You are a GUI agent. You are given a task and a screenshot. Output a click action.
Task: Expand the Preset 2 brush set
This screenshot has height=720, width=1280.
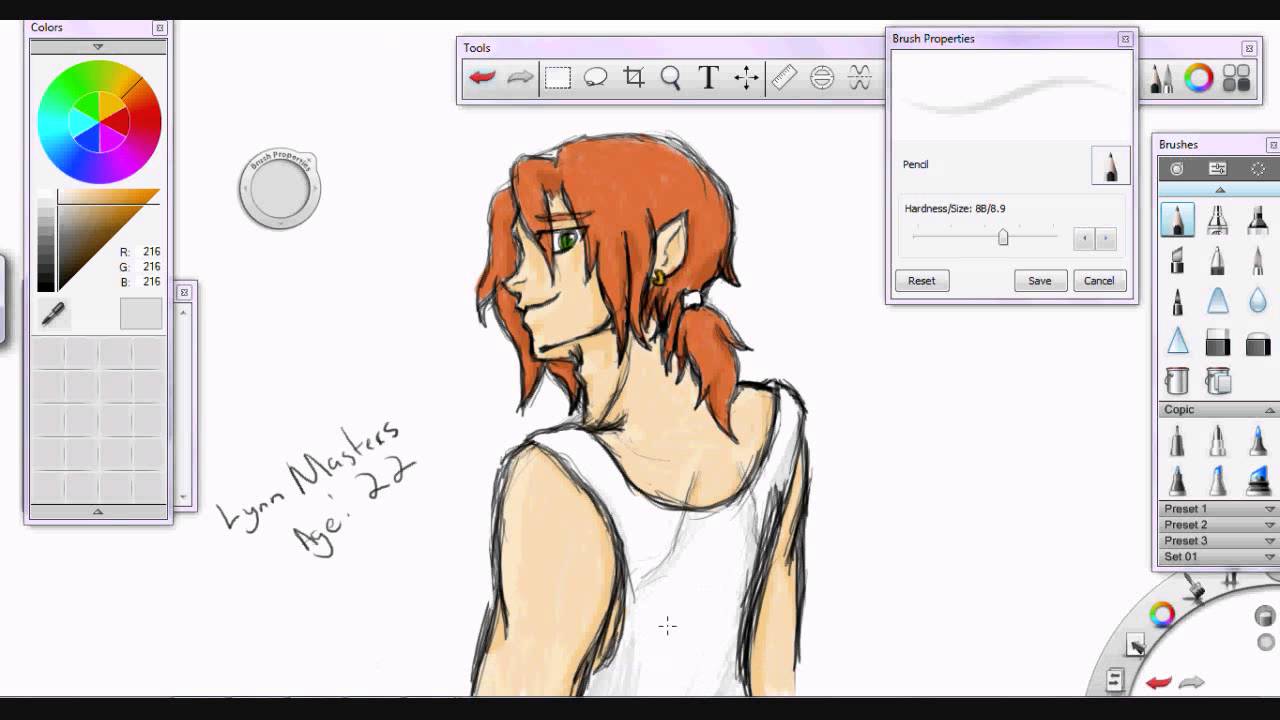1270,525
